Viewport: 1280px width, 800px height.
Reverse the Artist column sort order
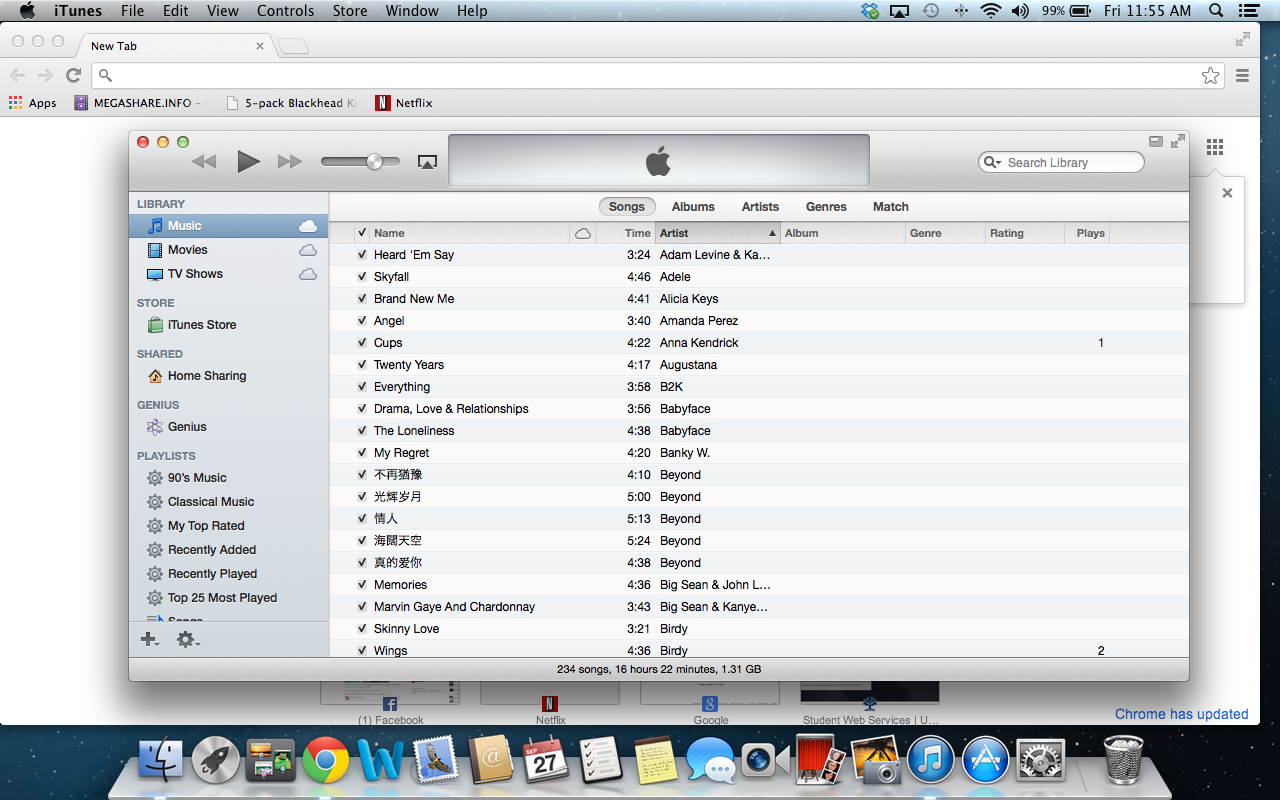point(717,233)
